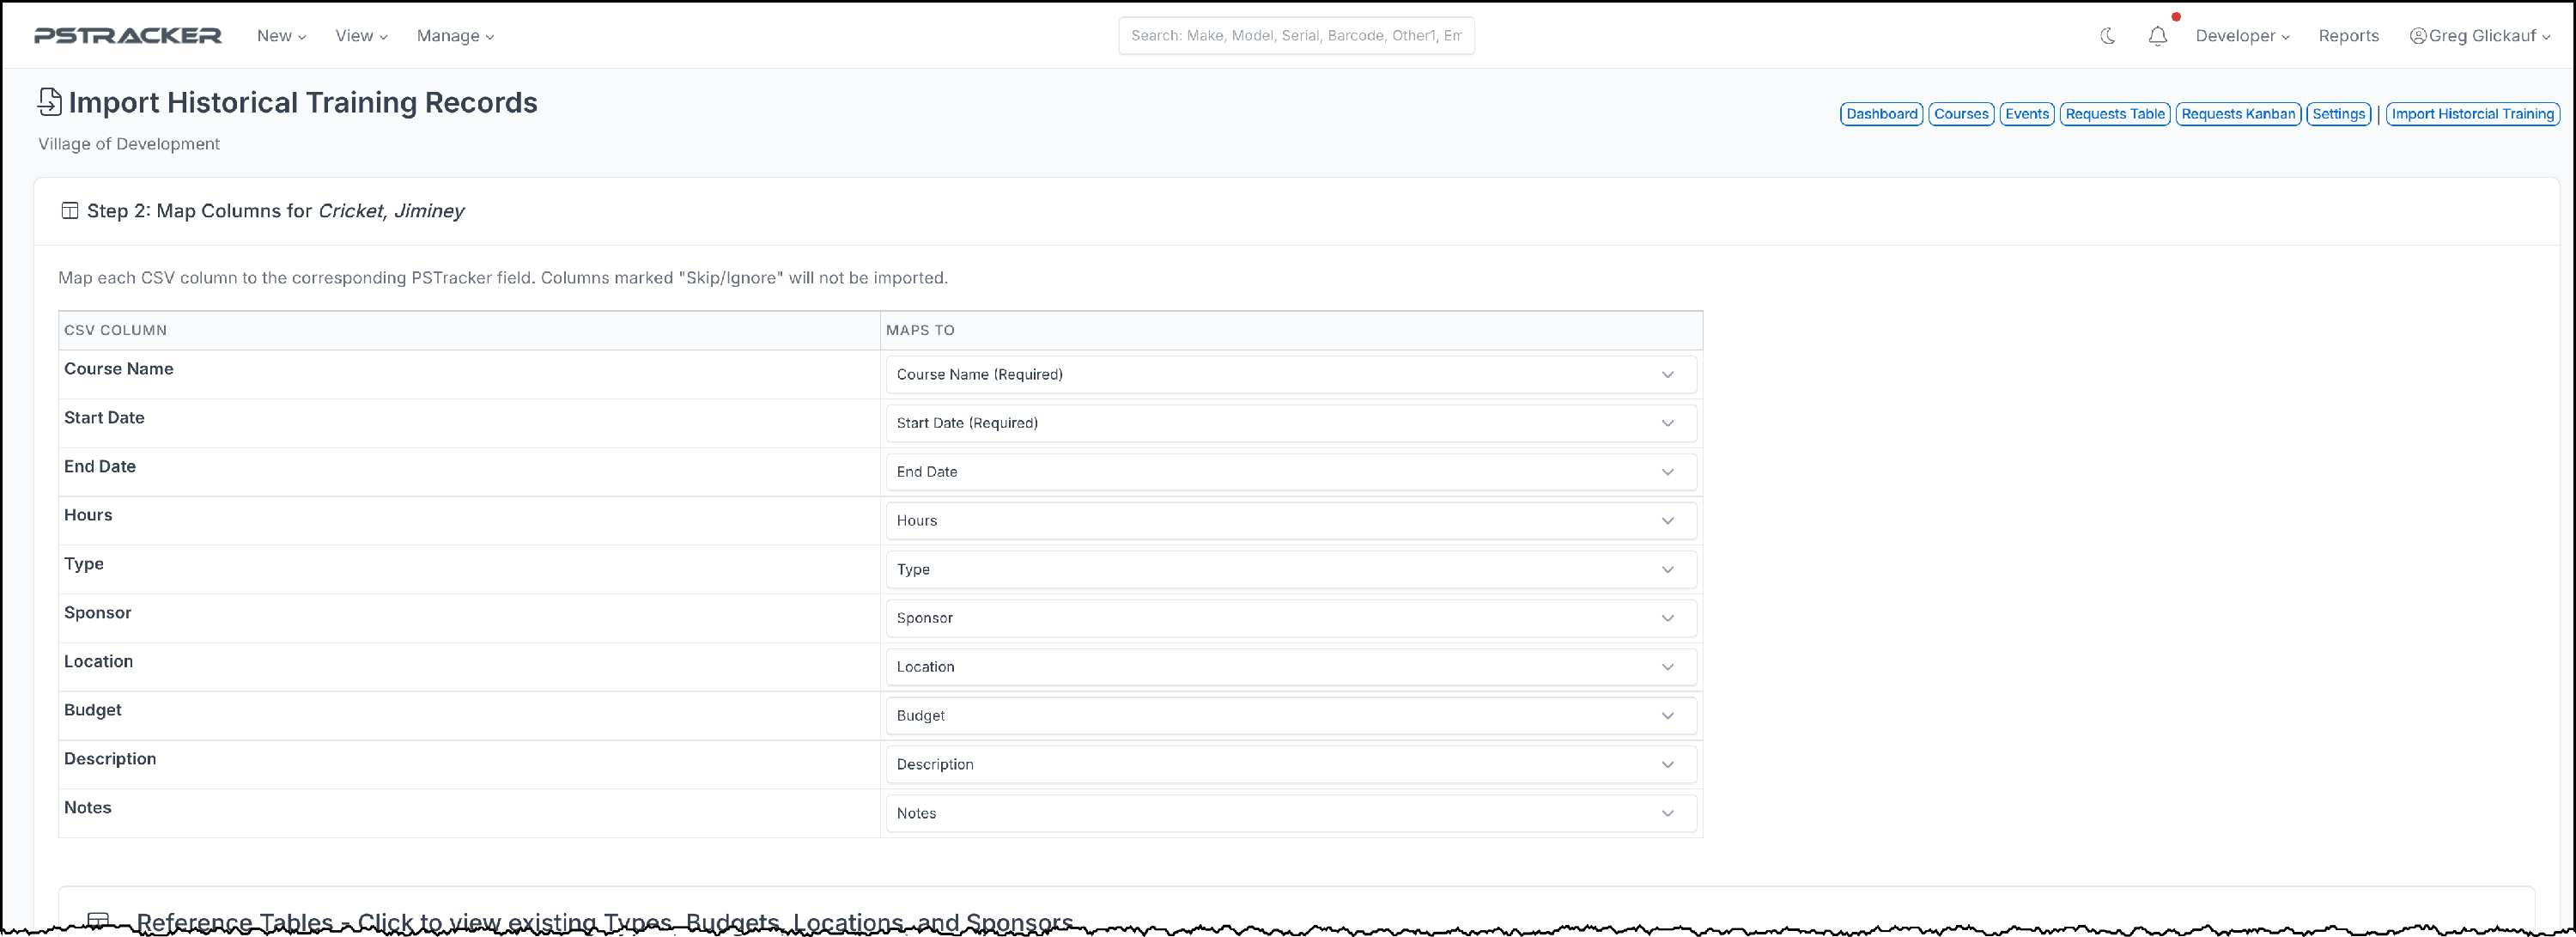
Task: Click the import document icon by the page title
Action: point(49,102)
